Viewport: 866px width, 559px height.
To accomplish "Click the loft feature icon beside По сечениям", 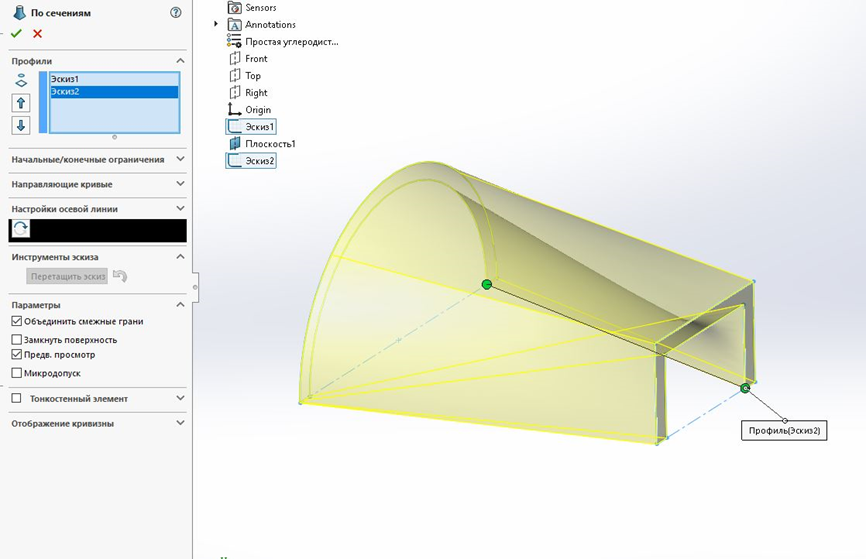I will pos(19,13).
